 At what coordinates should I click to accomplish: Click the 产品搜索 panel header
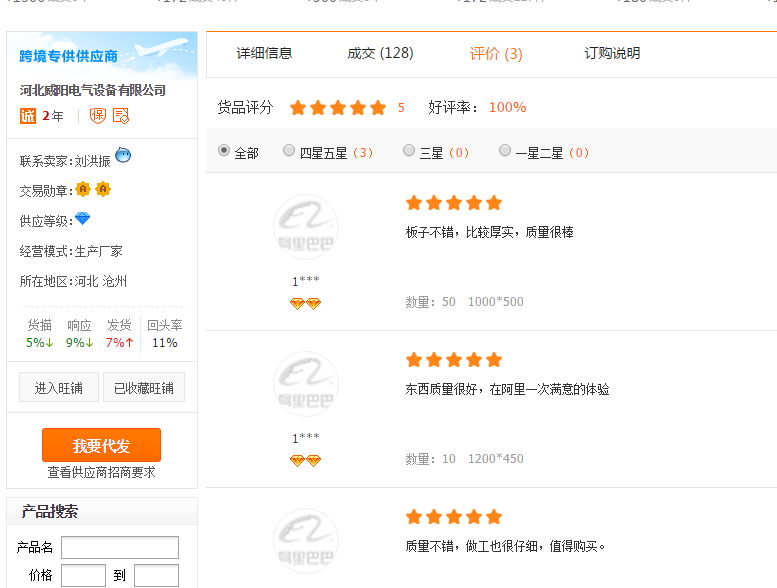point(102,511)
